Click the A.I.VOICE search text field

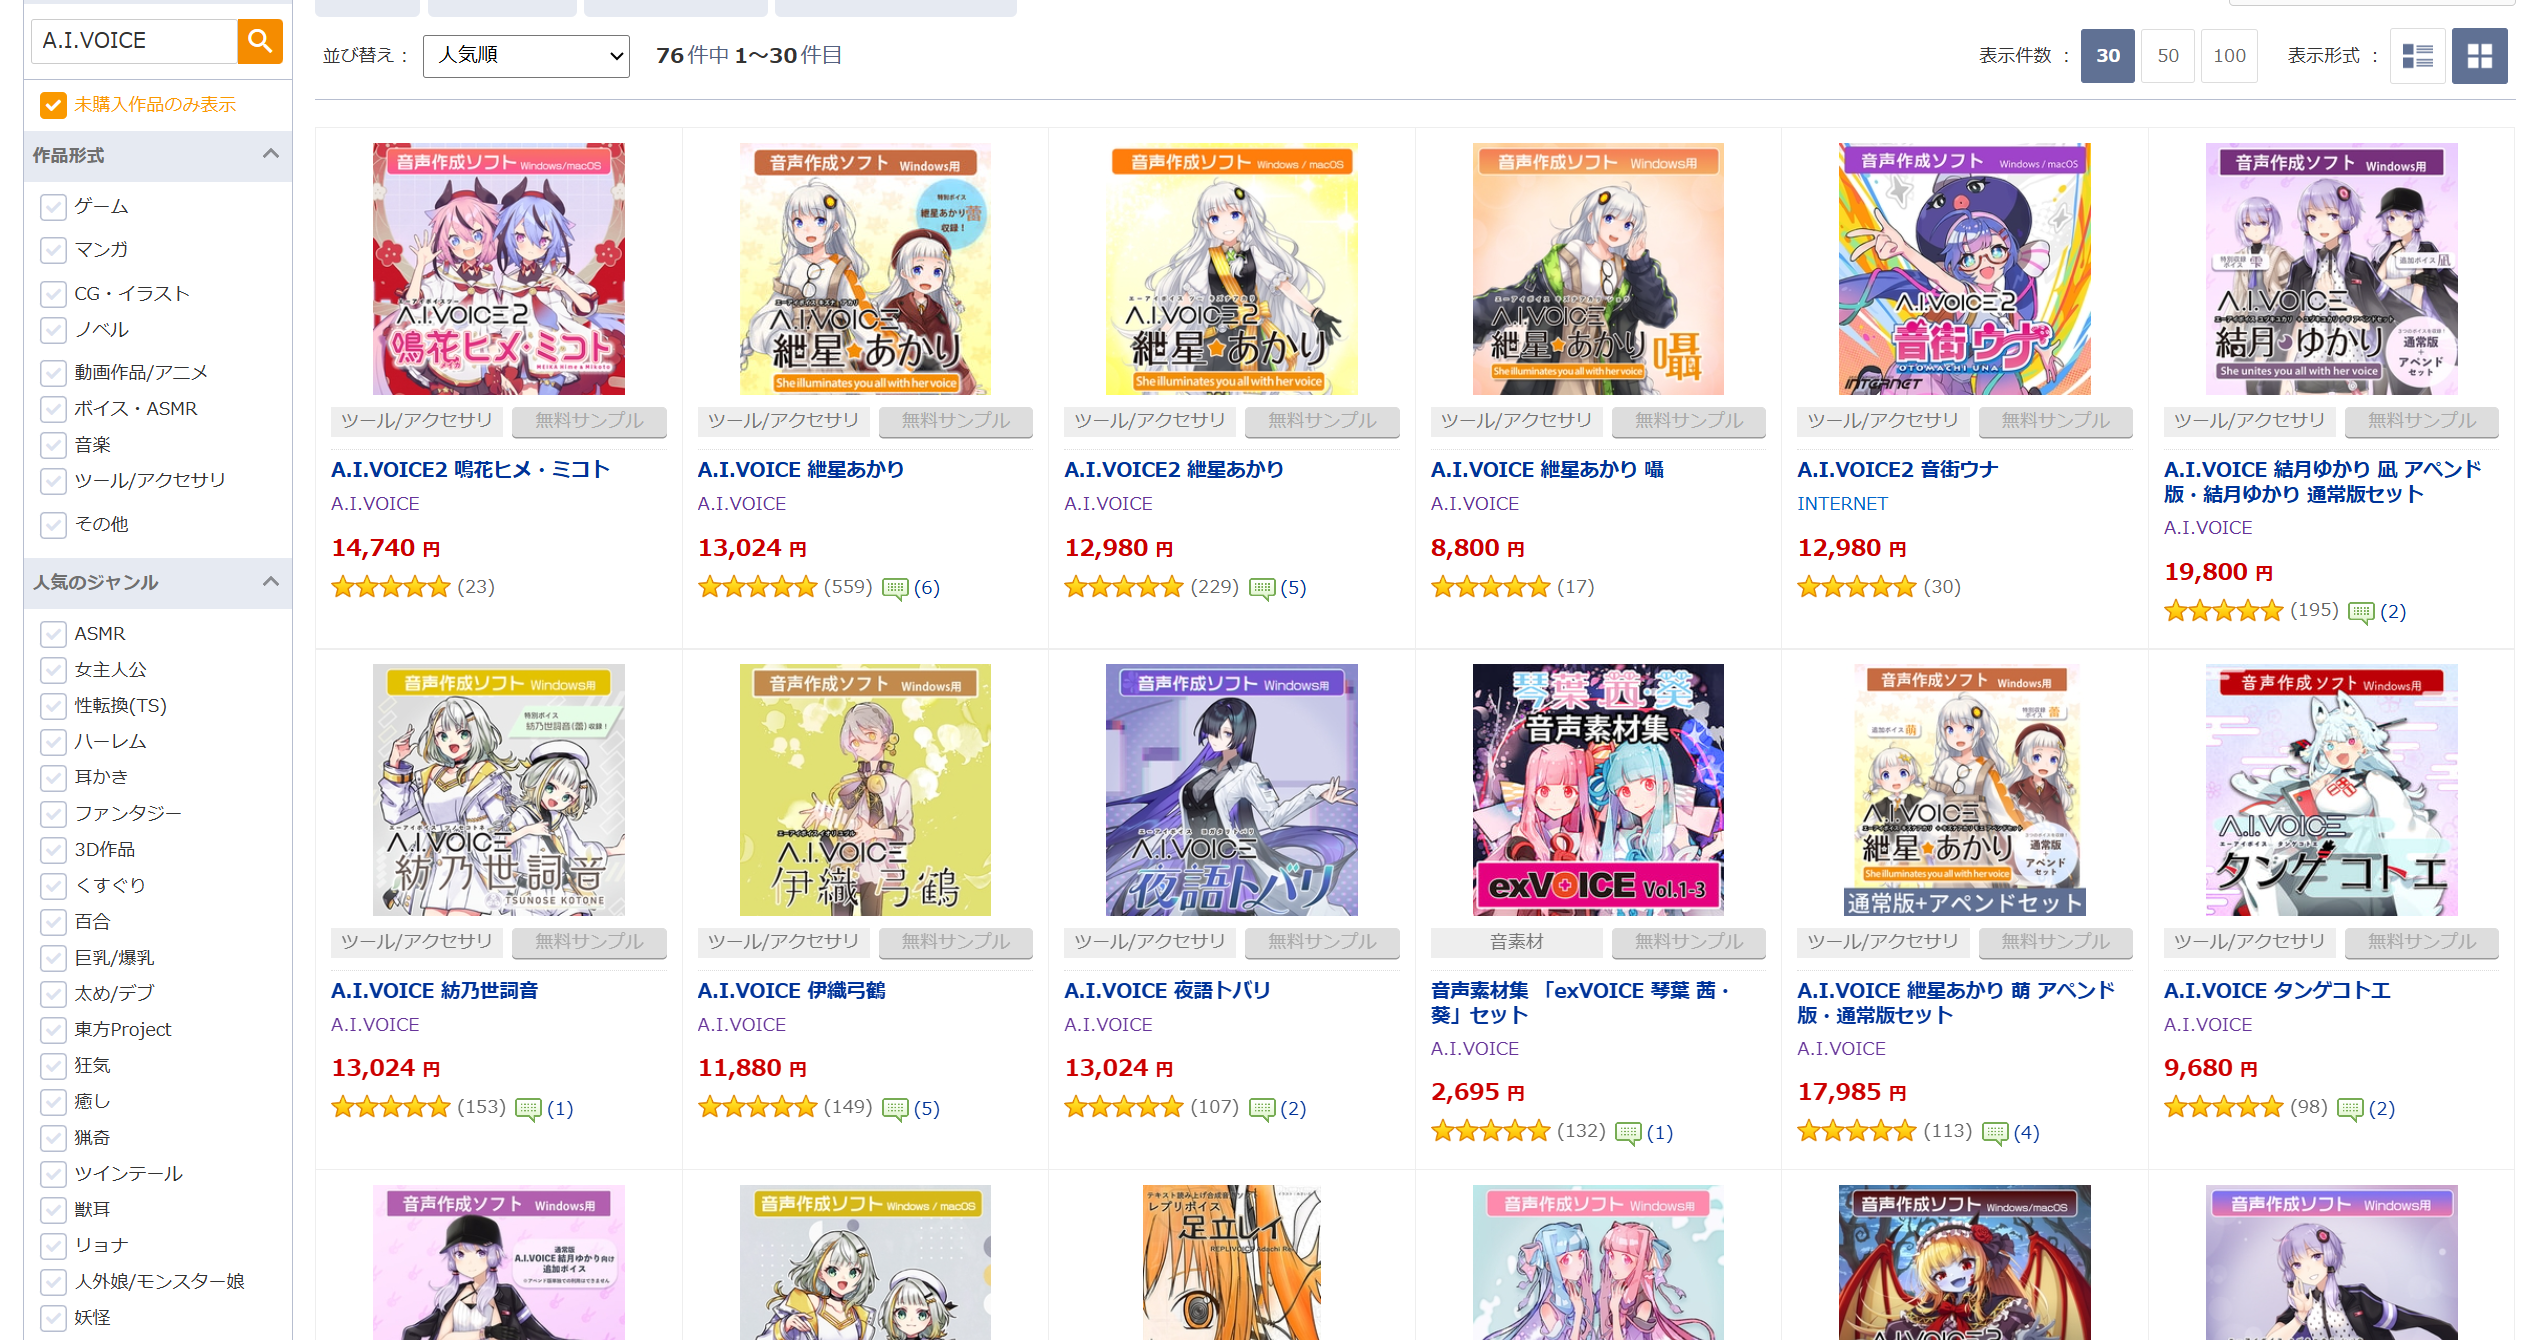[134, 41]
